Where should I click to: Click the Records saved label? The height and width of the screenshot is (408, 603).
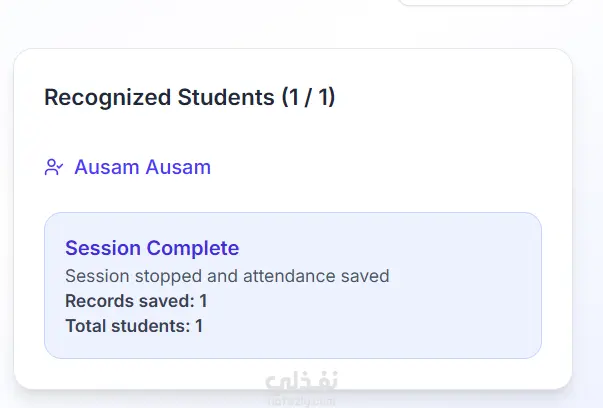(x=130, y=301)
